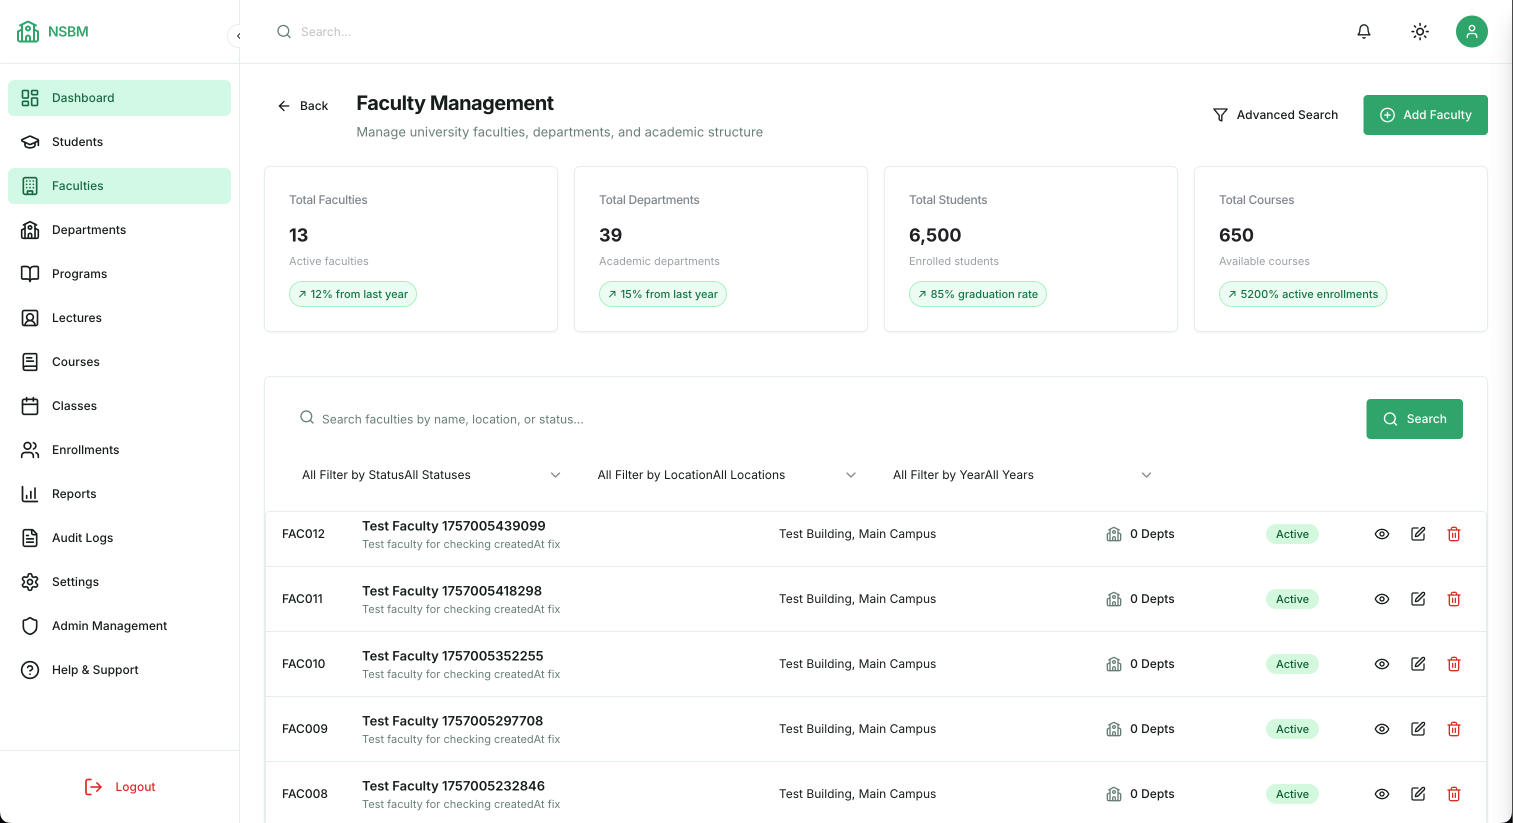Image resolution: width=1513 pixels, height=823 pixels.
Task: Go to Departments in the sidebar
Action: tap(89, 230)
